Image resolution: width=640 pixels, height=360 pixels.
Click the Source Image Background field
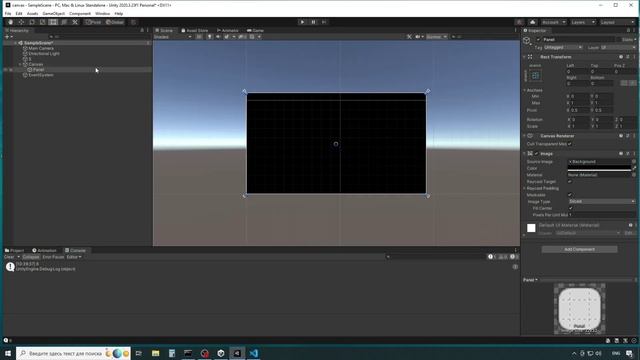point(599,162)
